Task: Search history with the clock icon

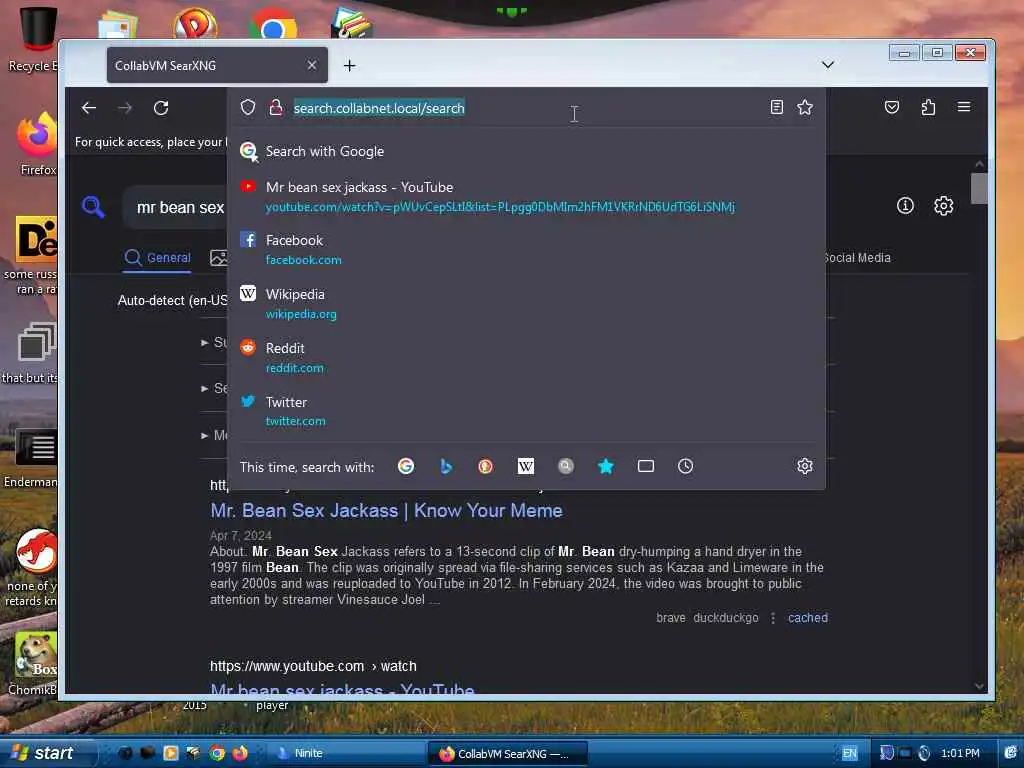Action: click(x=685, y=466)
